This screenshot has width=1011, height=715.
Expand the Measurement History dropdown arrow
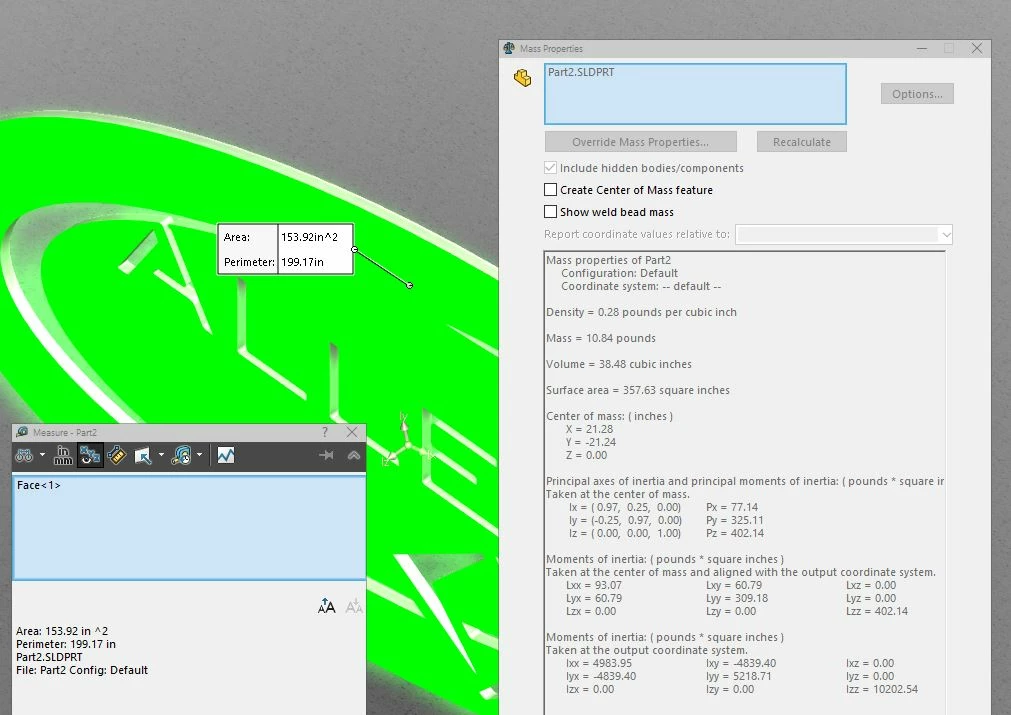[x=199, y=455]
